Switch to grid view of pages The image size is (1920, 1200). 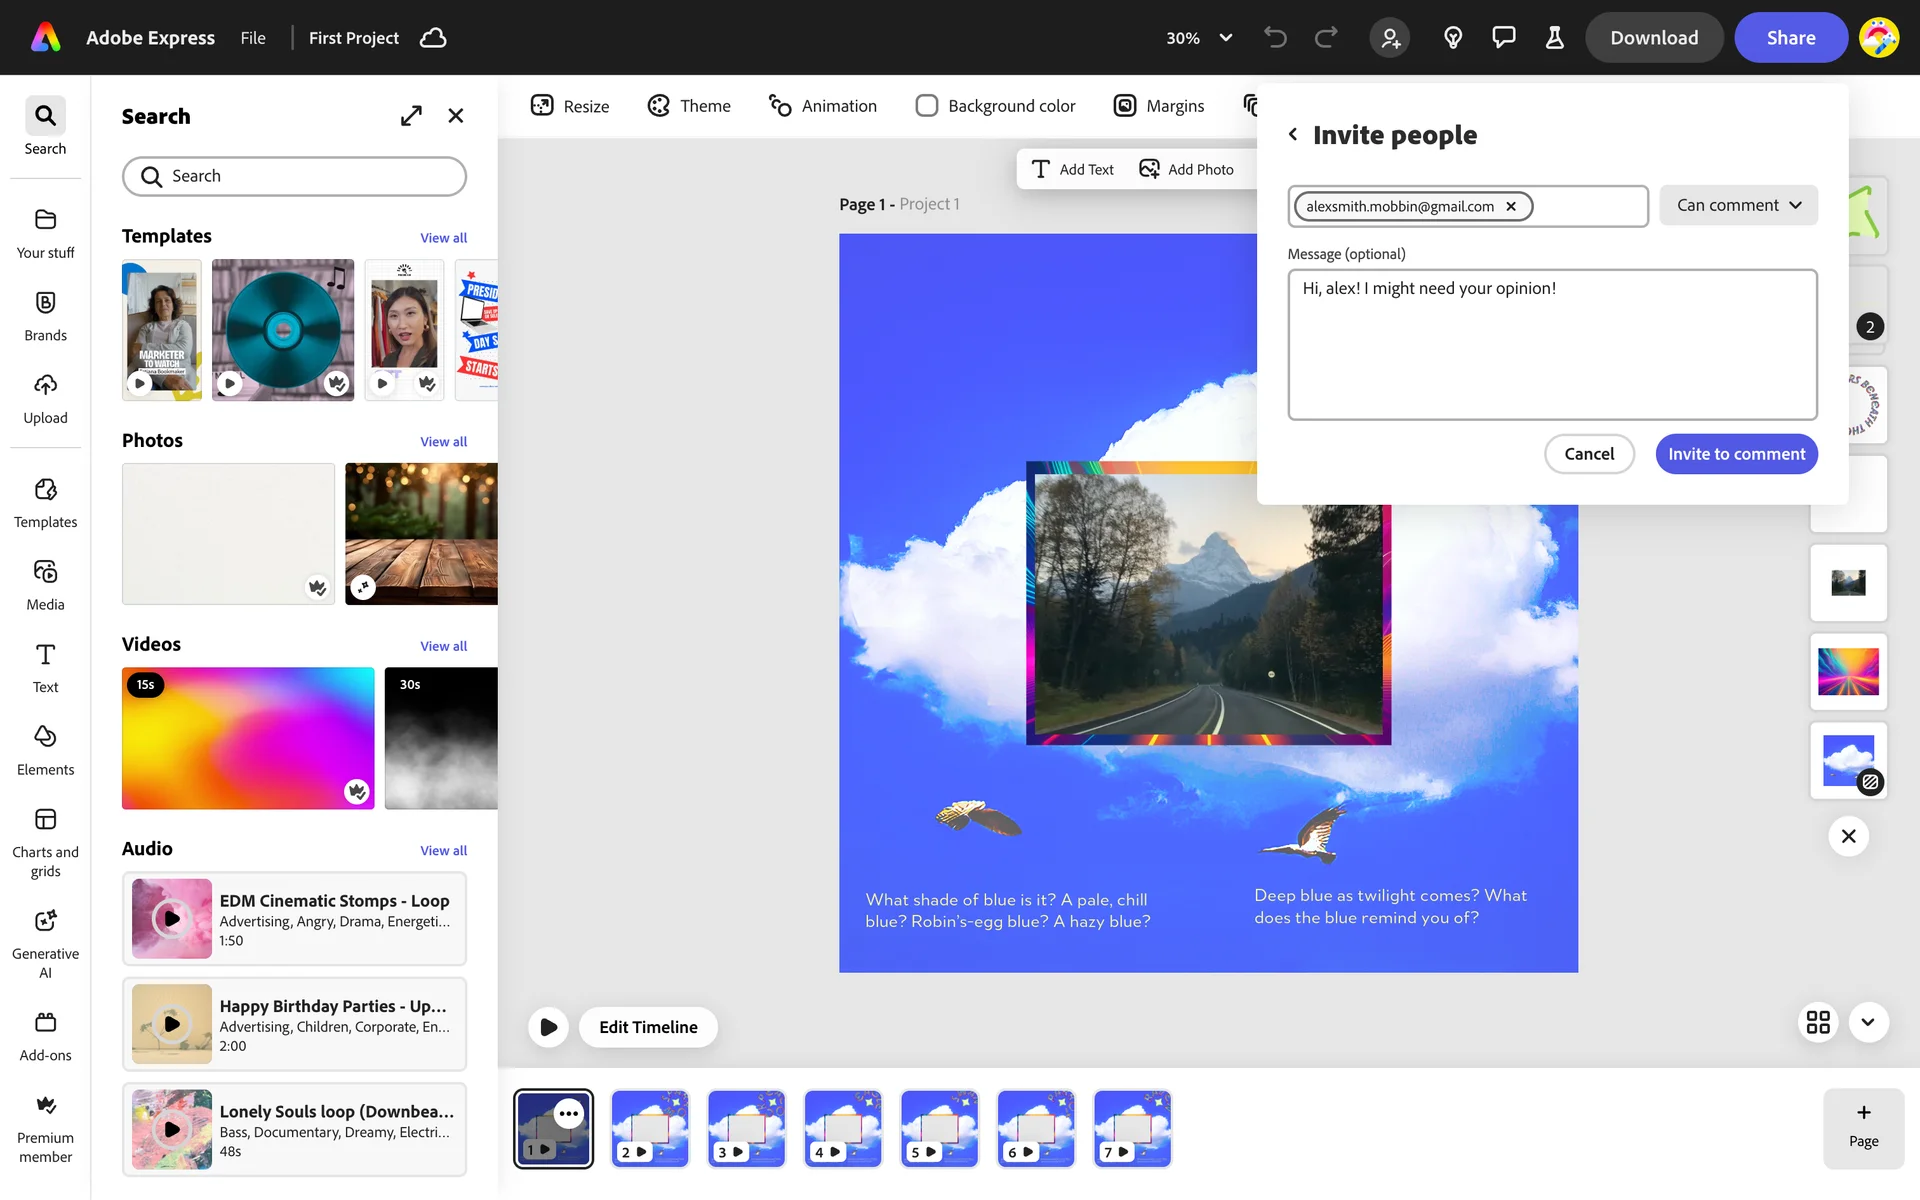click(x=1818, y=1022)
